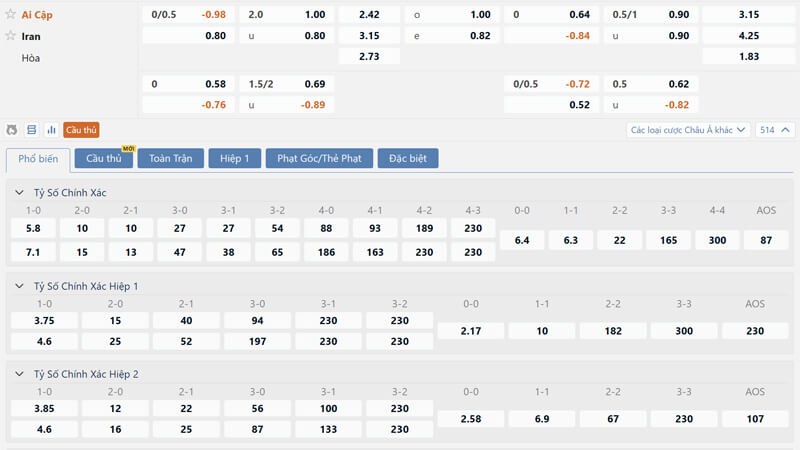The image size is (800, 450).
Task: Select full-match 4-0 odds 88
Action: coord(326,228)
